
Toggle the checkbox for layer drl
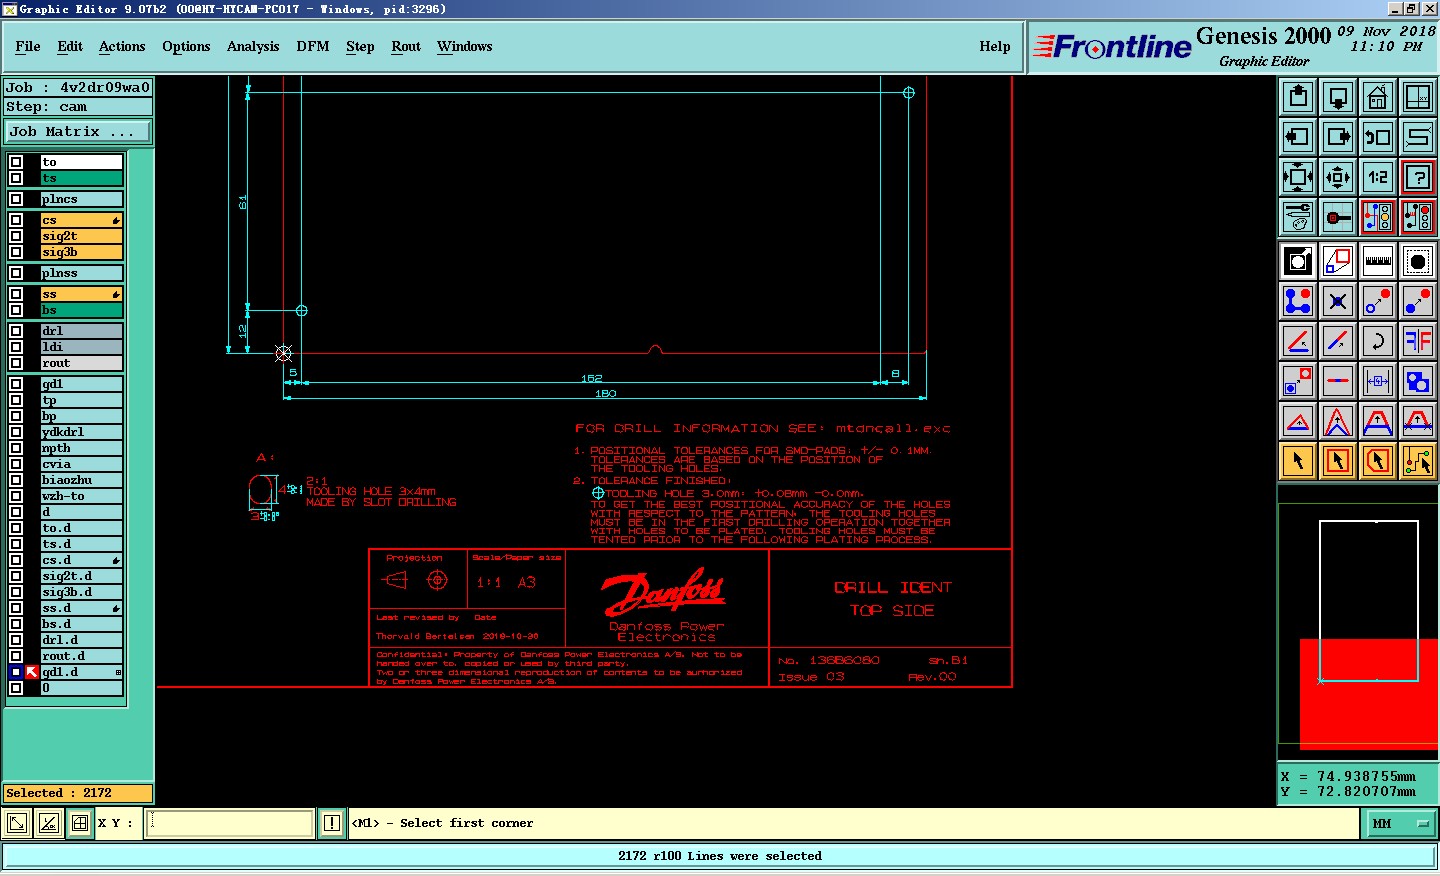(x=16, y=331)
